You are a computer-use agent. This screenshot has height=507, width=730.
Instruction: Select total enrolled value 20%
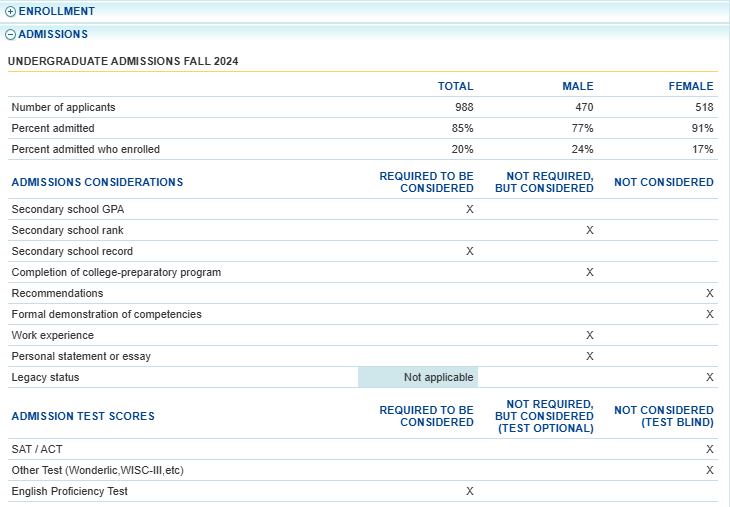(462, 149)
